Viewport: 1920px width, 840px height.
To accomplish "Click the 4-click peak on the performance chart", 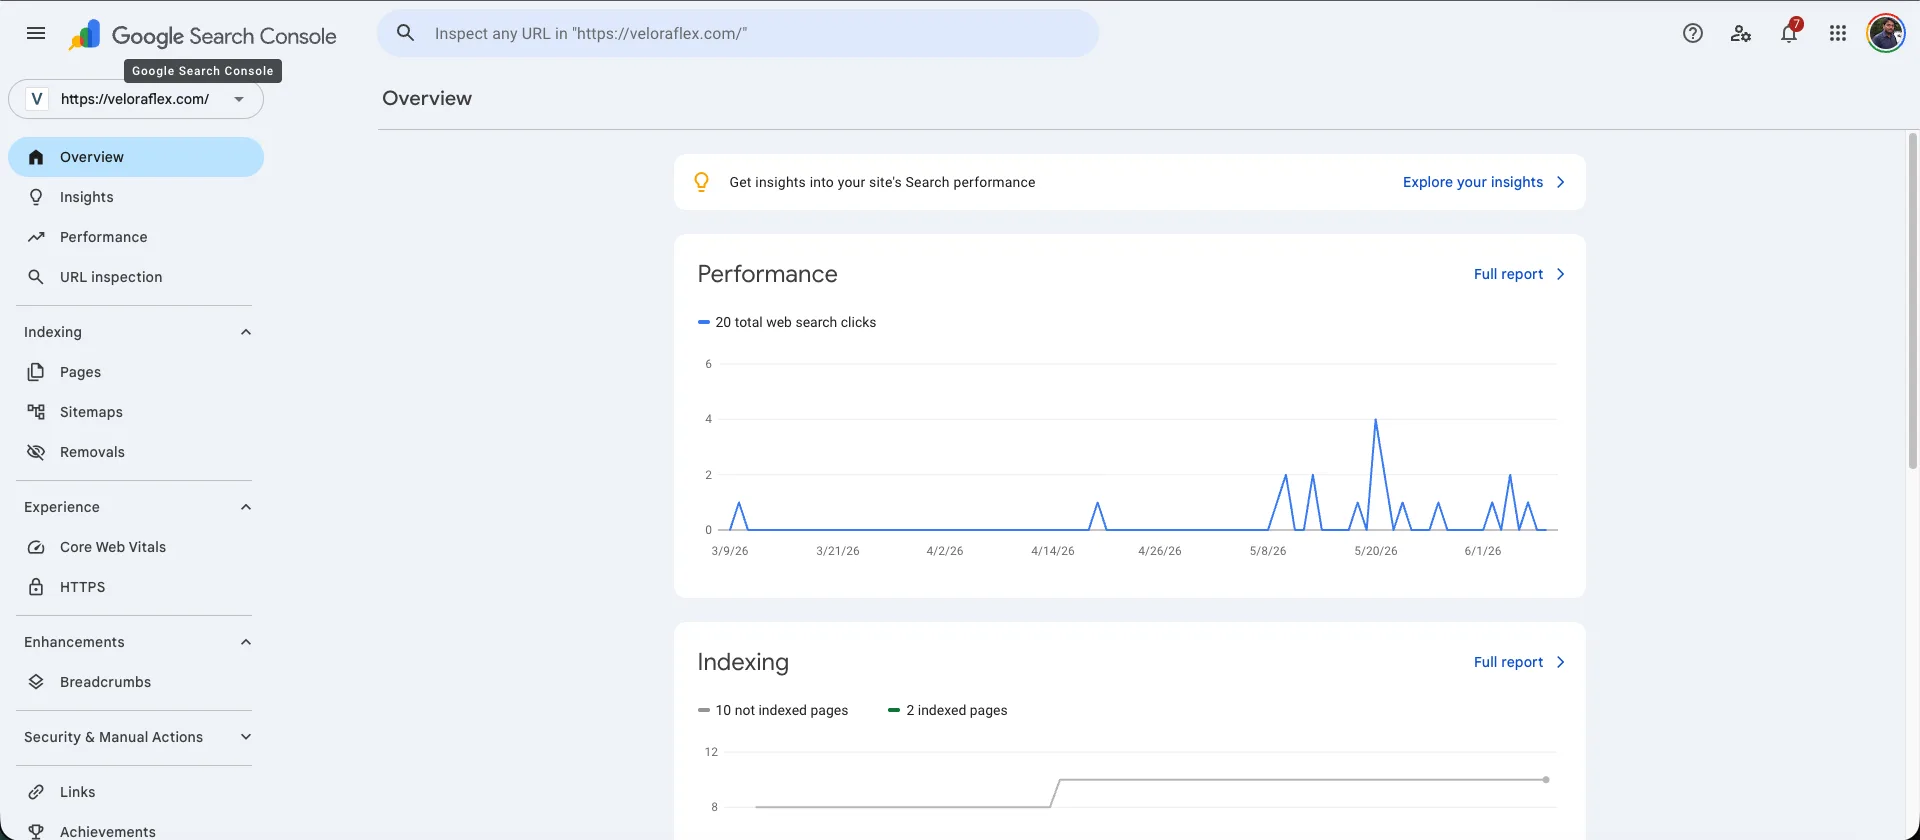I will click(x=1376, y=420).
